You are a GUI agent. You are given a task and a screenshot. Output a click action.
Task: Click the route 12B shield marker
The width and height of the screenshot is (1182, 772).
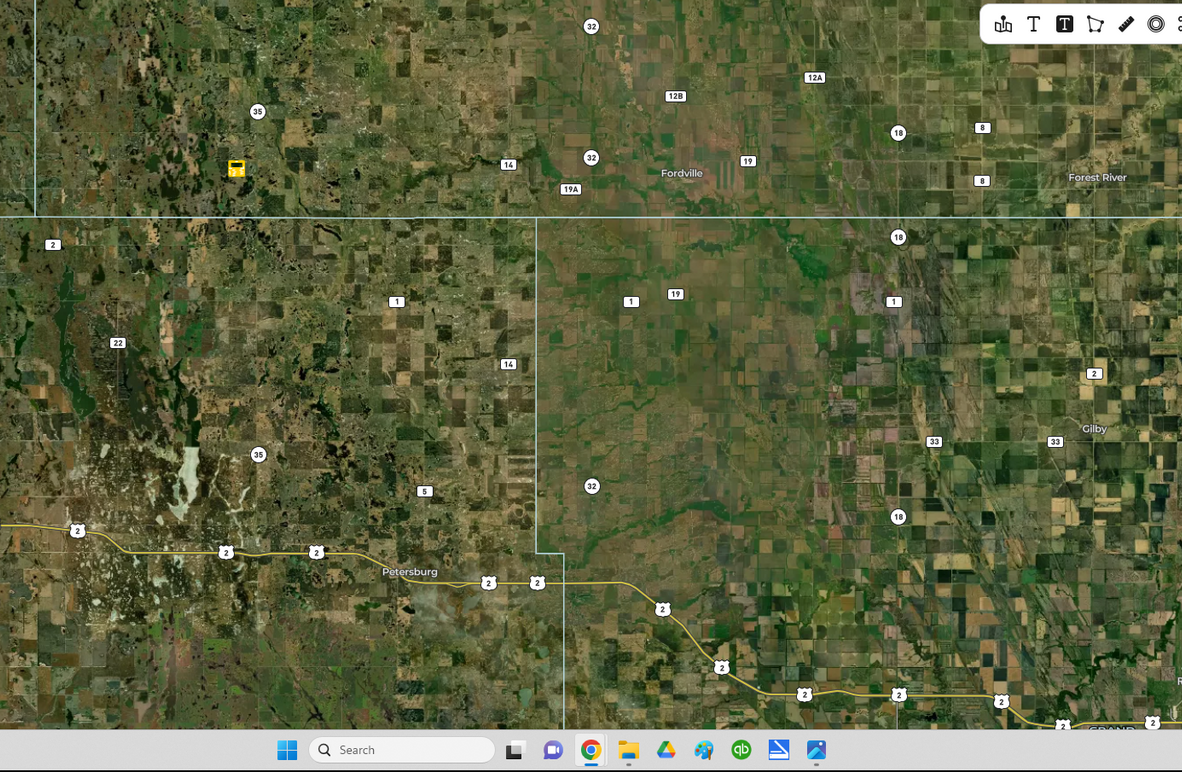675,96
